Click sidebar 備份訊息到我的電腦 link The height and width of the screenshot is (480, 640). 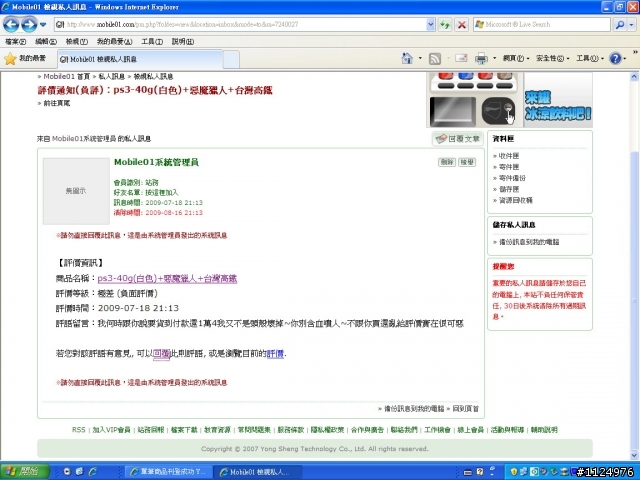(x=529, y=242)
